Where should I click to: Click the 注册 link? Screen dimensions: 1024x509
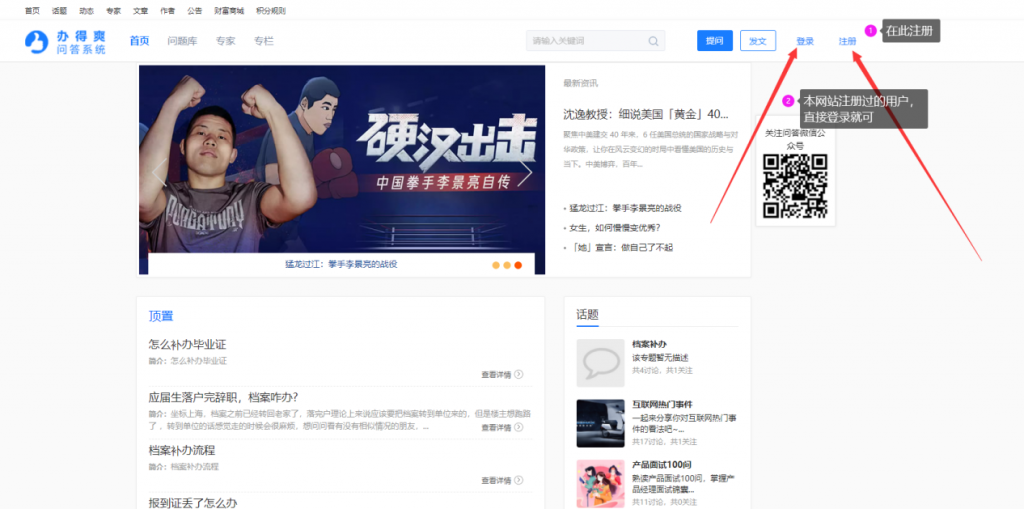tap(848, 41)
